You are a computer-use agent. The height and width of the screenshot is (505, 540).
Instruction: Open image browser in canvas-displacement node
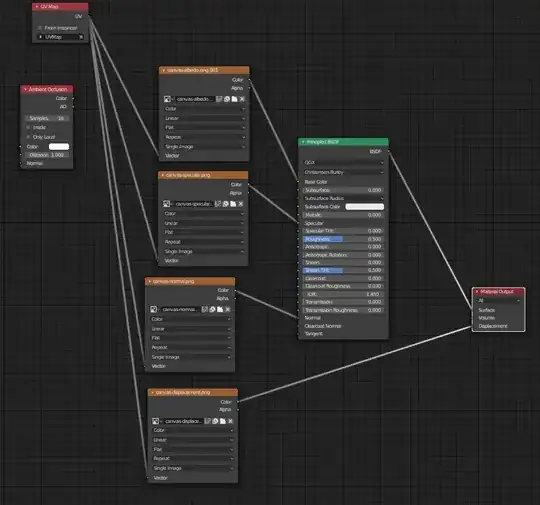coord(156,421)
